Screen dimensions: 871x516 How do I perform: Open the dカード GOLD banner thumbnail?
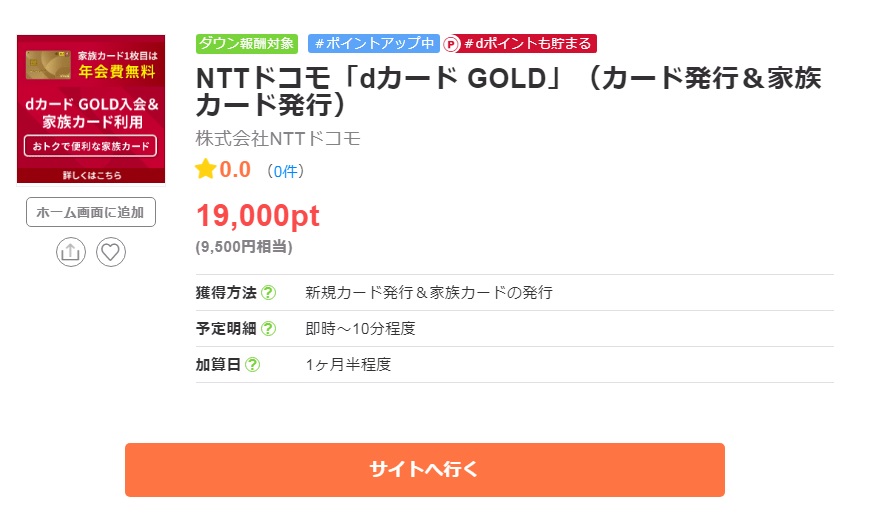click(x=91, y=109)
